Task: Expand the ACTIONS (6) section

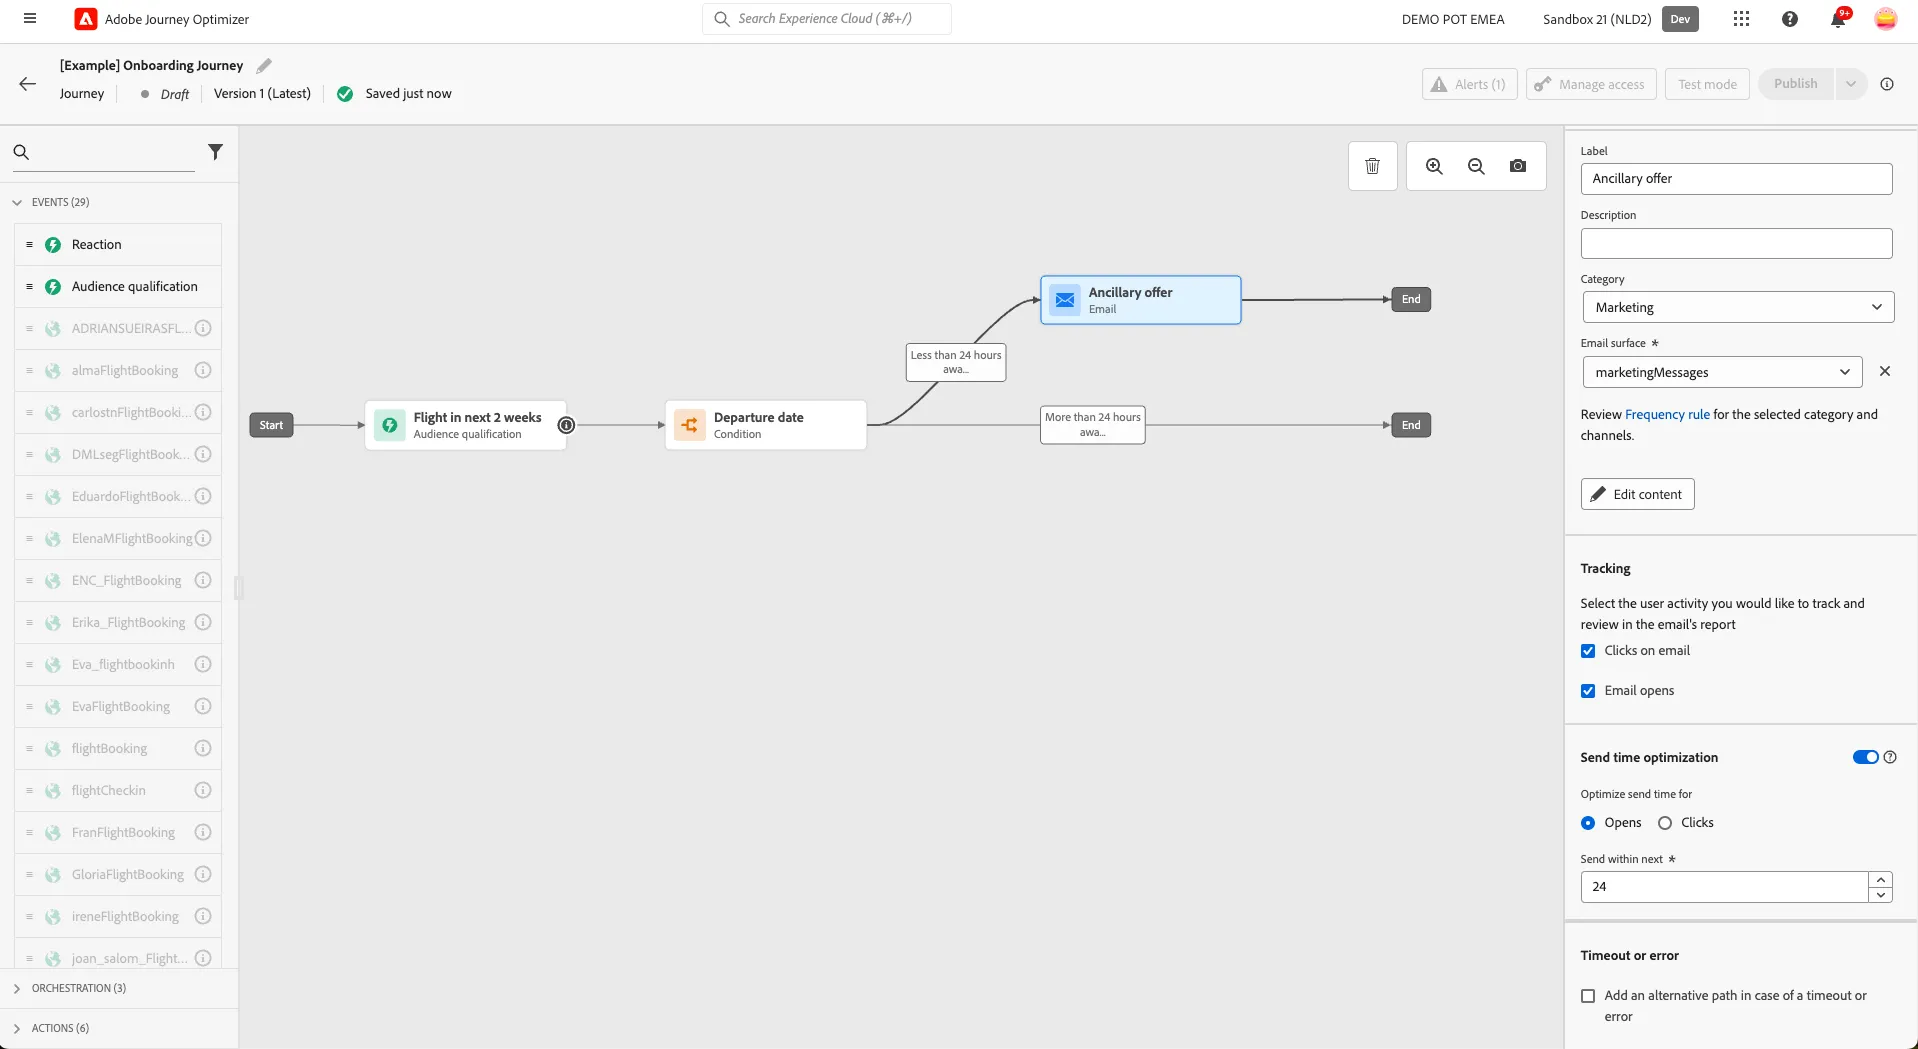Action: coord(17,1028)
